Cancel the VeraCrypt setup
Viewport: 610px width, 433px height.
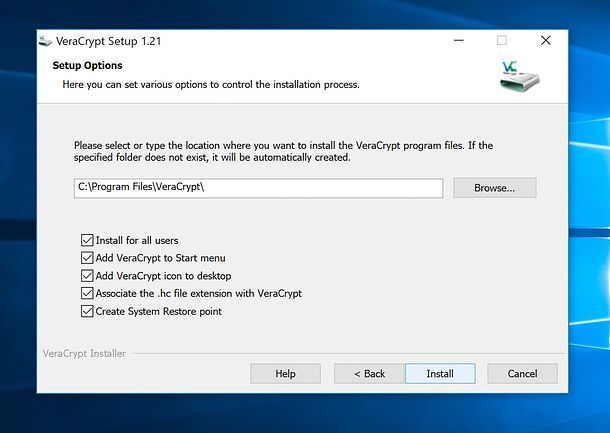click(522, 373)
